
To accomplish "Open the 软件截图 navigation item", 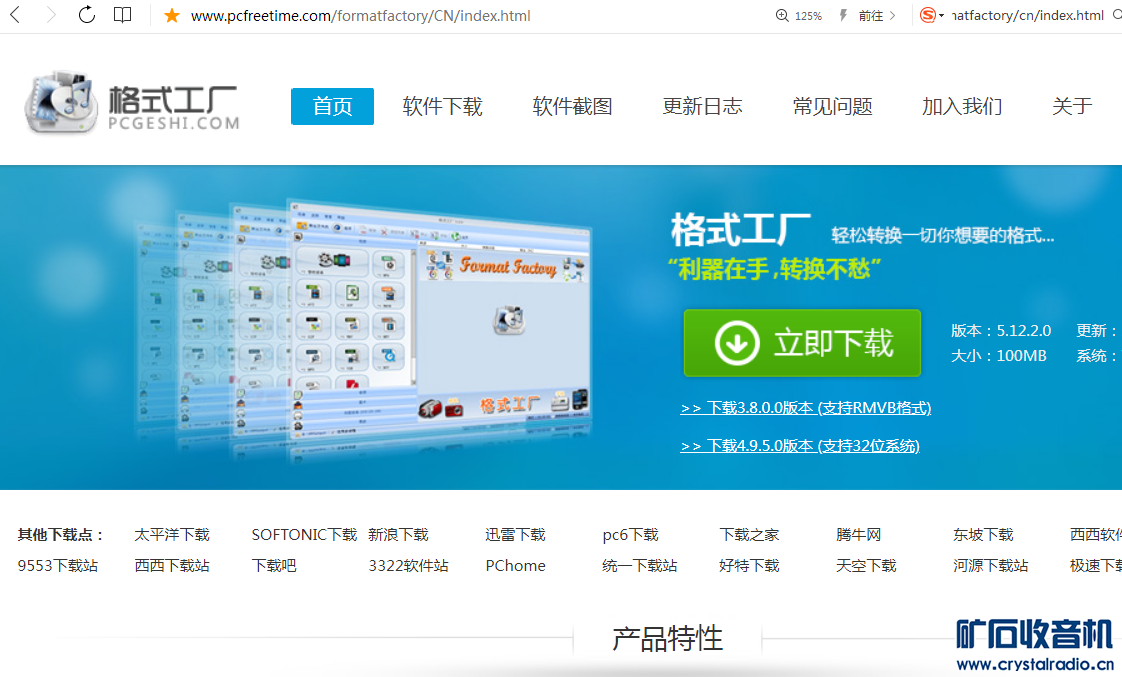I will tap(572, 107).
